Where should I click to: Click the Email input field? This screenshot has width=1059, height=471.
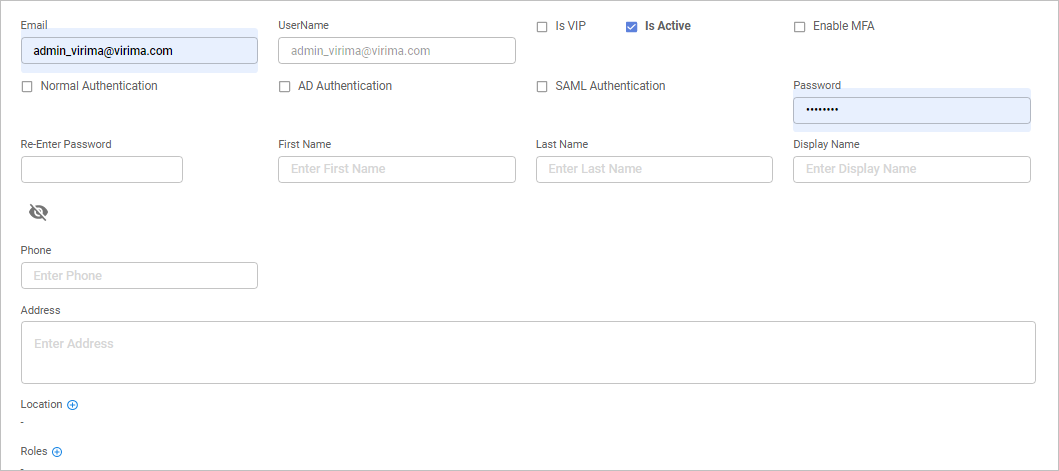tap(139, 51)
